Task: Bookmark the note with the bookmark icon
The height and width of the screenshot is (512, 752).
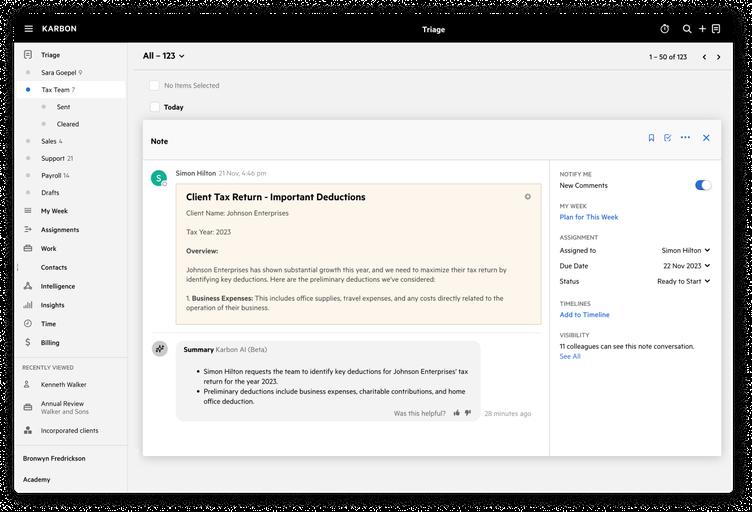Action: coord(651,138)
